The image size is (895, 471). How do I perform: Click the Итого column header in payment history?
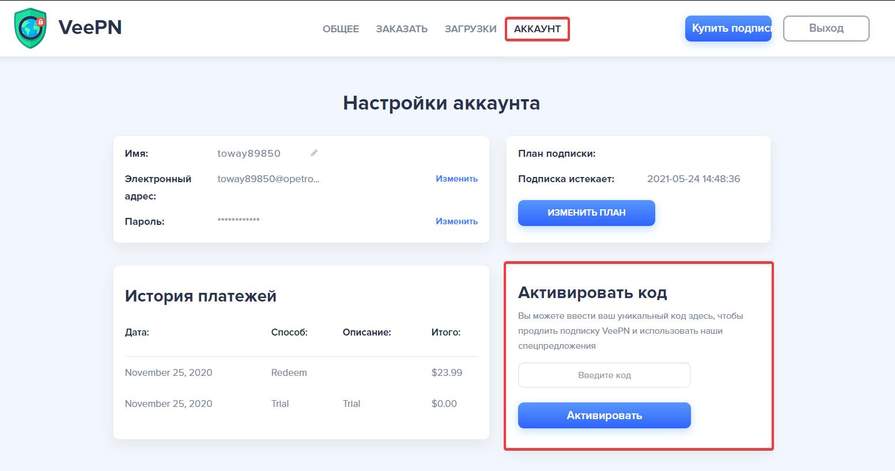[x=446, y=332]
